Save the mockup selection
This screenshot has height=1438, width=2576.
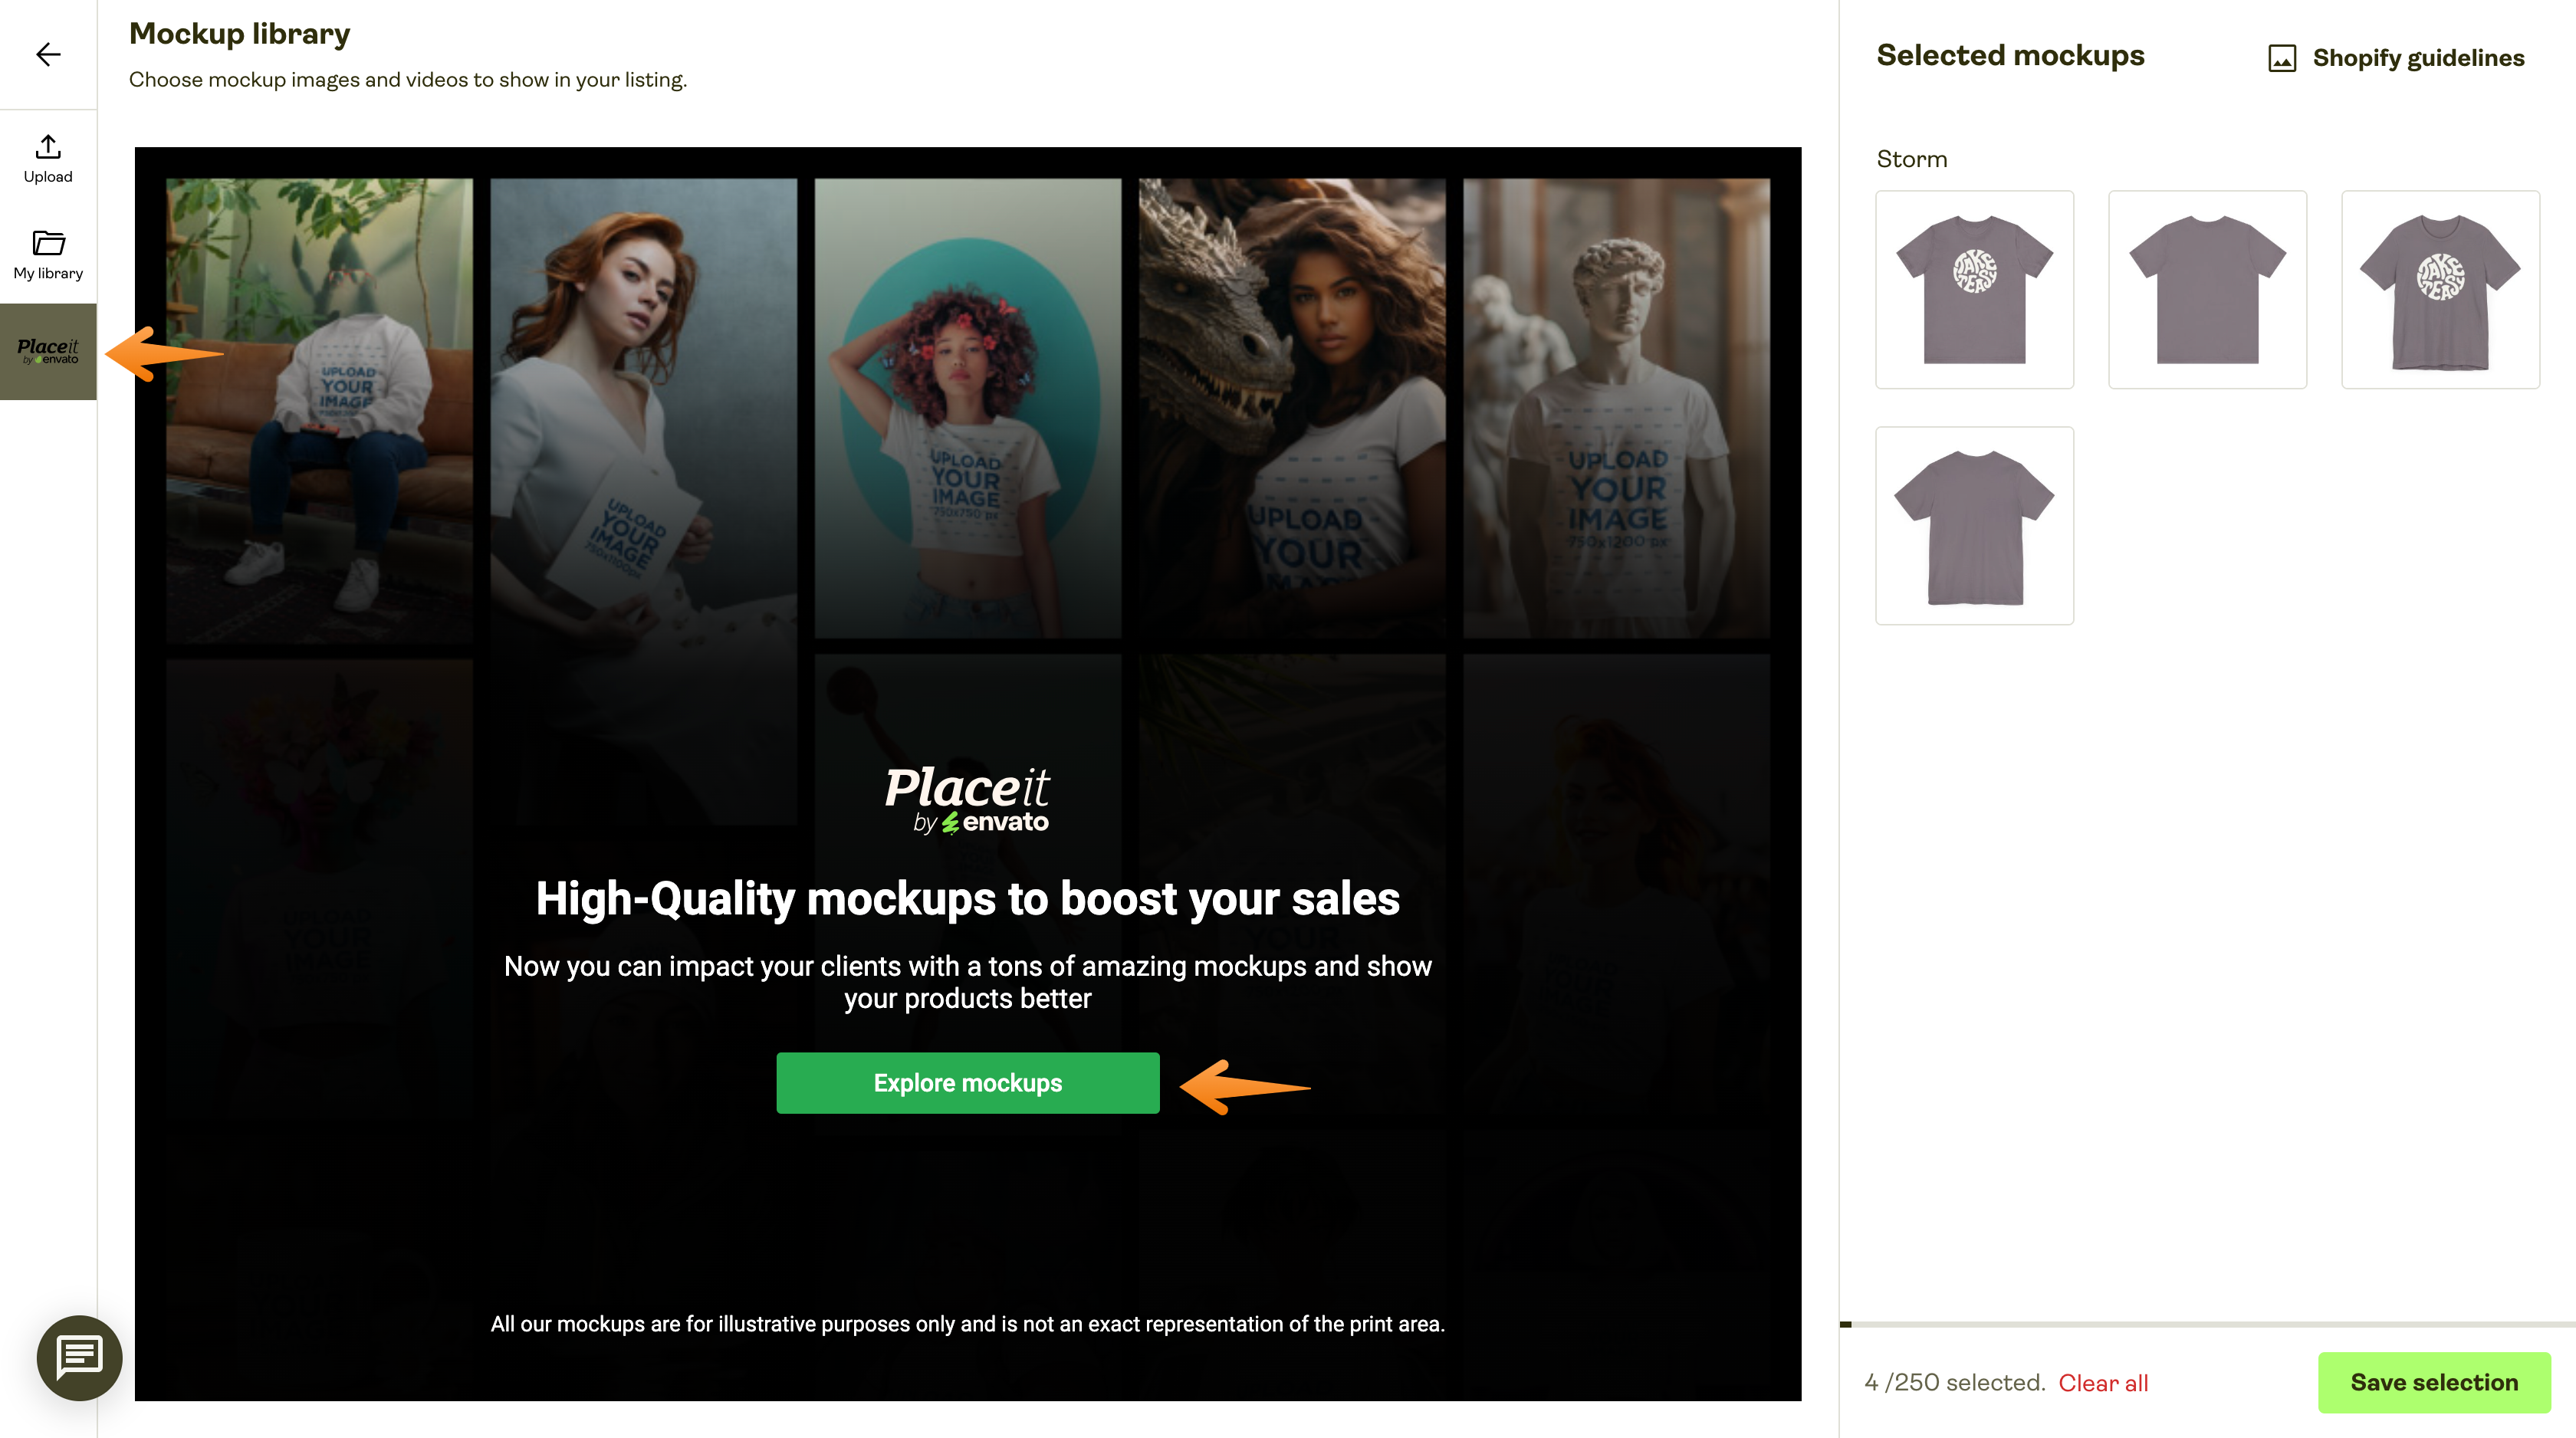(2434, 1382)
